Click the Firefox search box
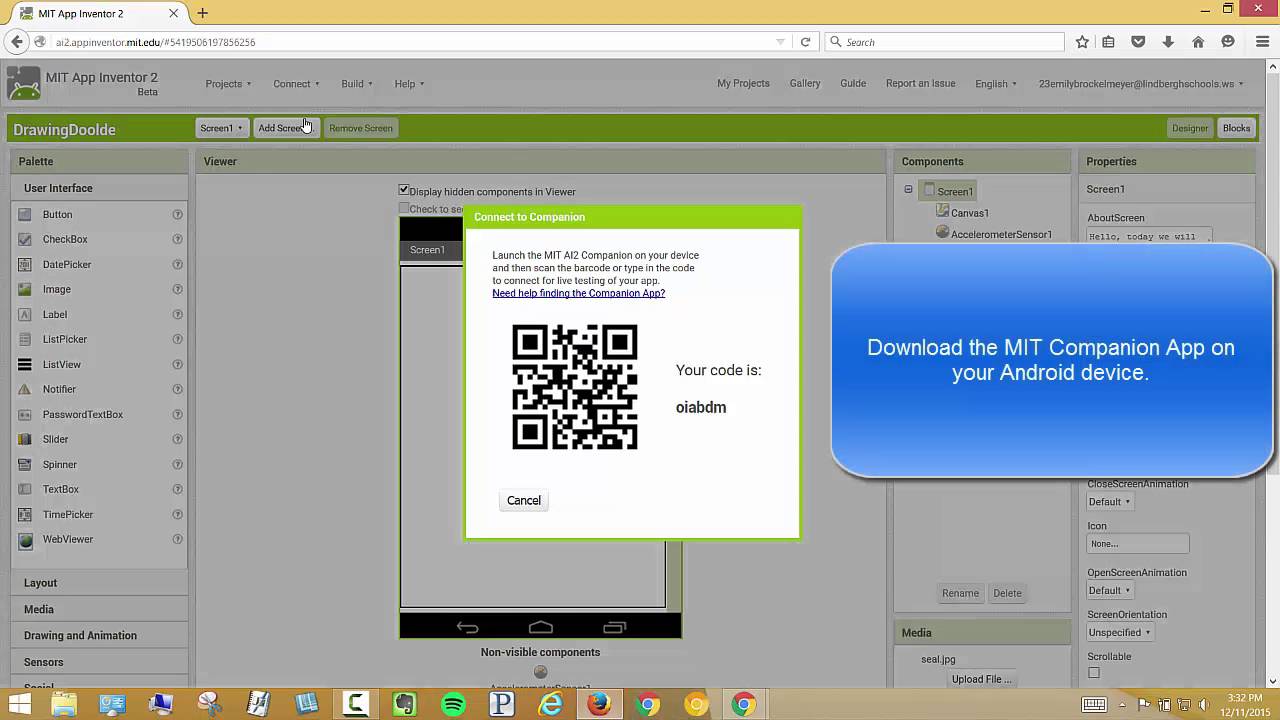The image size is (1280, 720). (944, 42)
